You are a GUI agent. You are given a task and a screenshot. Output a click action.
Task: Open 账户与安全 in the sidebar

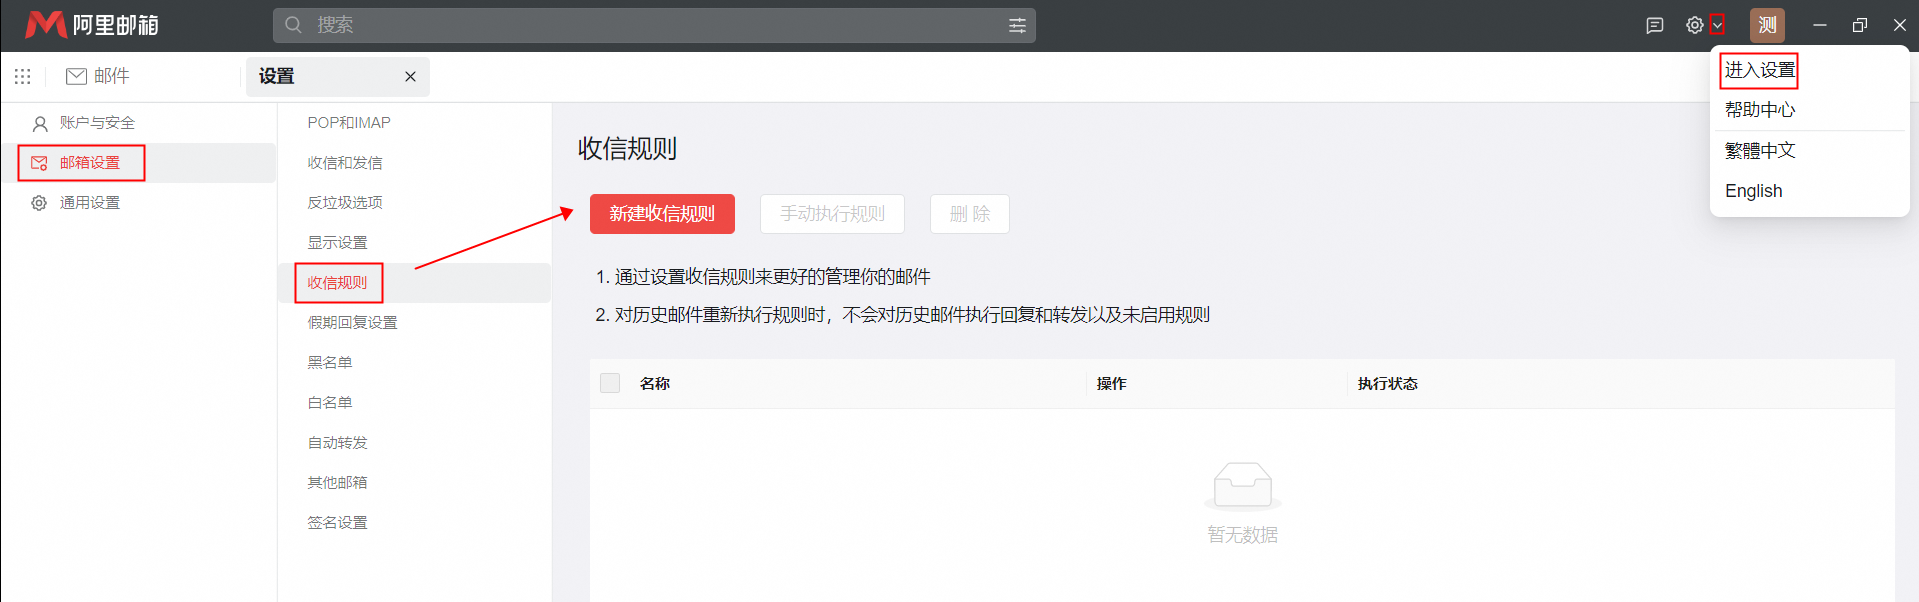click(96, 123)
